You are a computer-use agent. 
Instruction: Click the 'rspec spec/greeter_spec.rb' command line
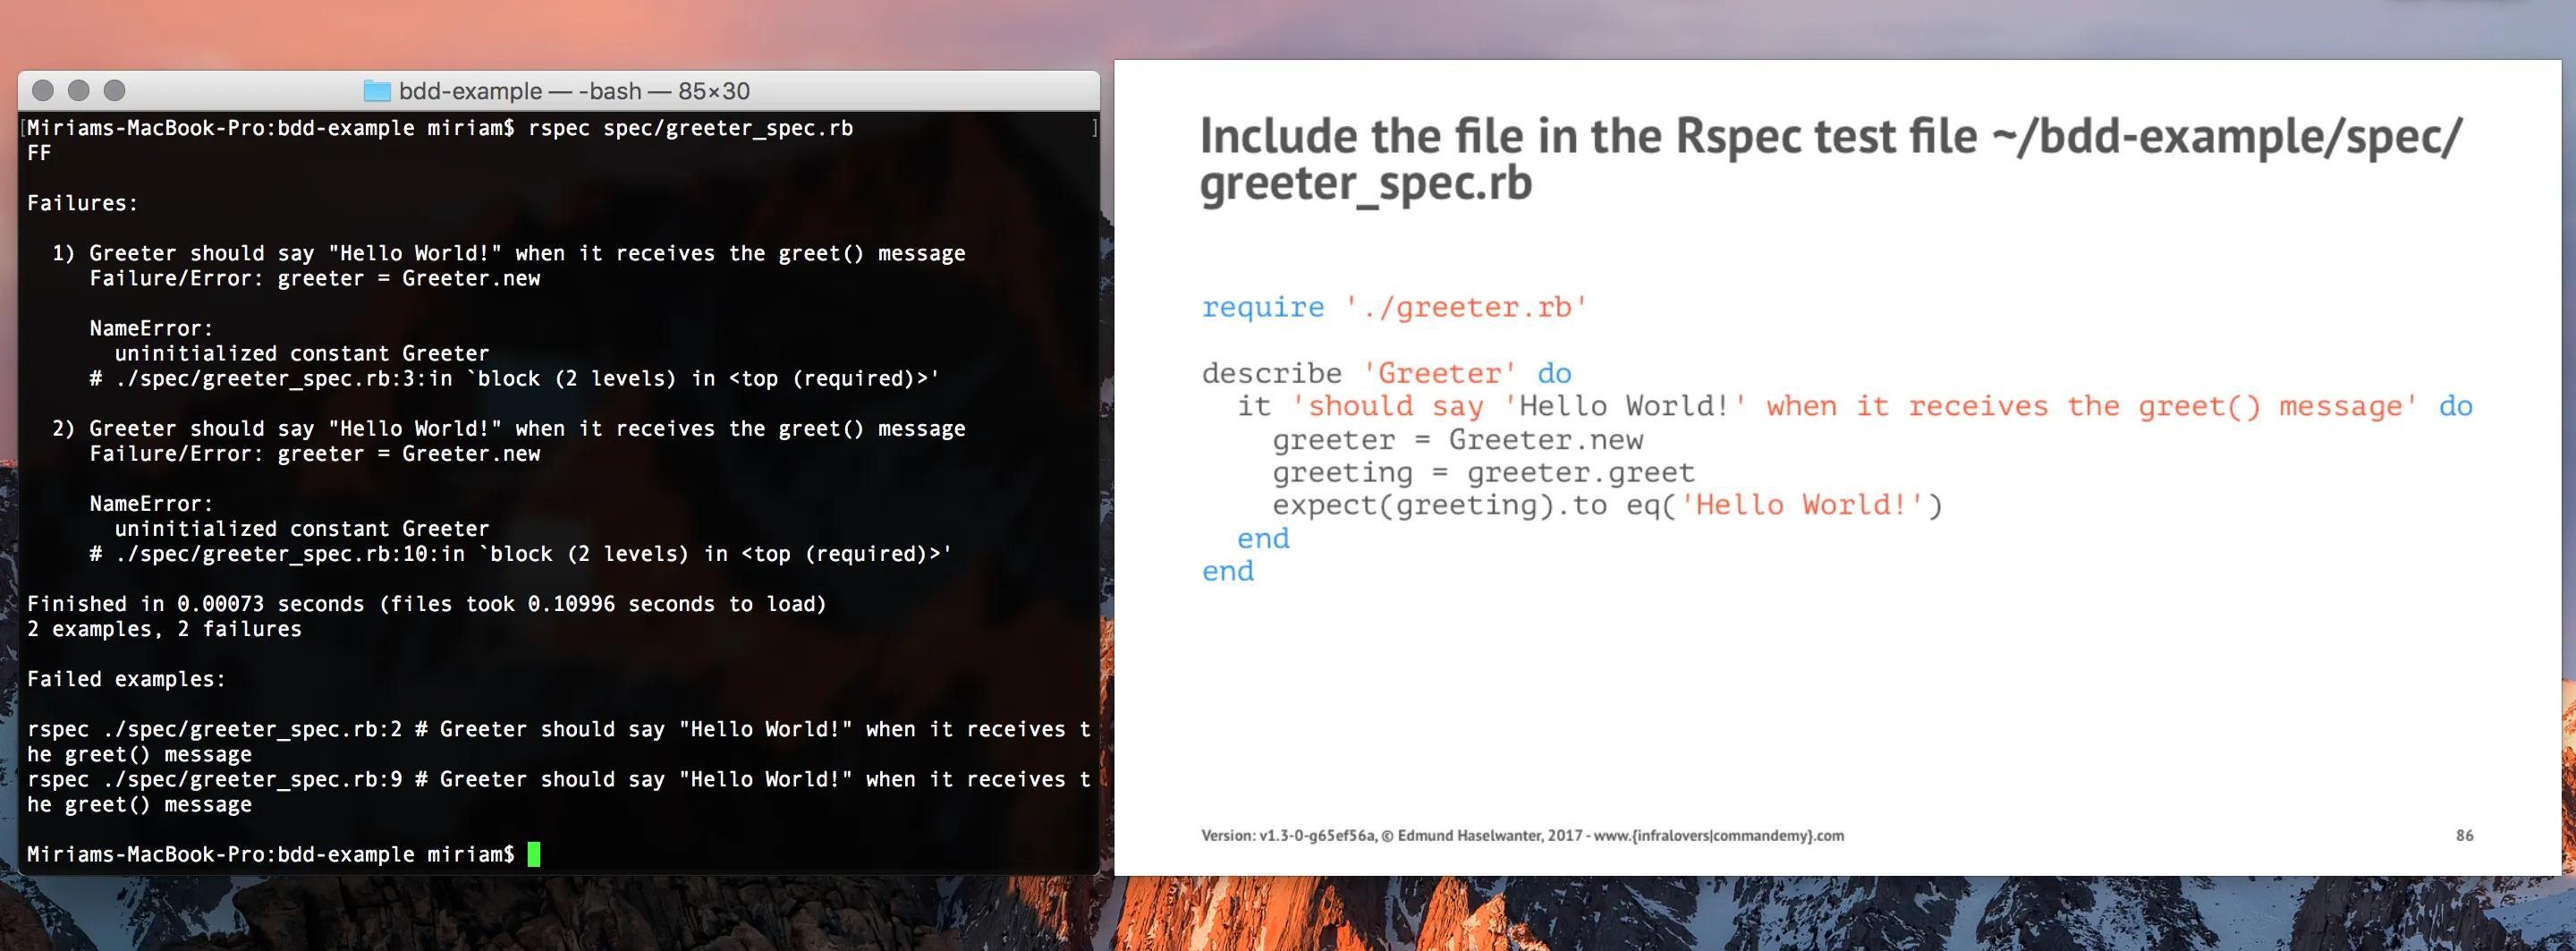[690, 128]
